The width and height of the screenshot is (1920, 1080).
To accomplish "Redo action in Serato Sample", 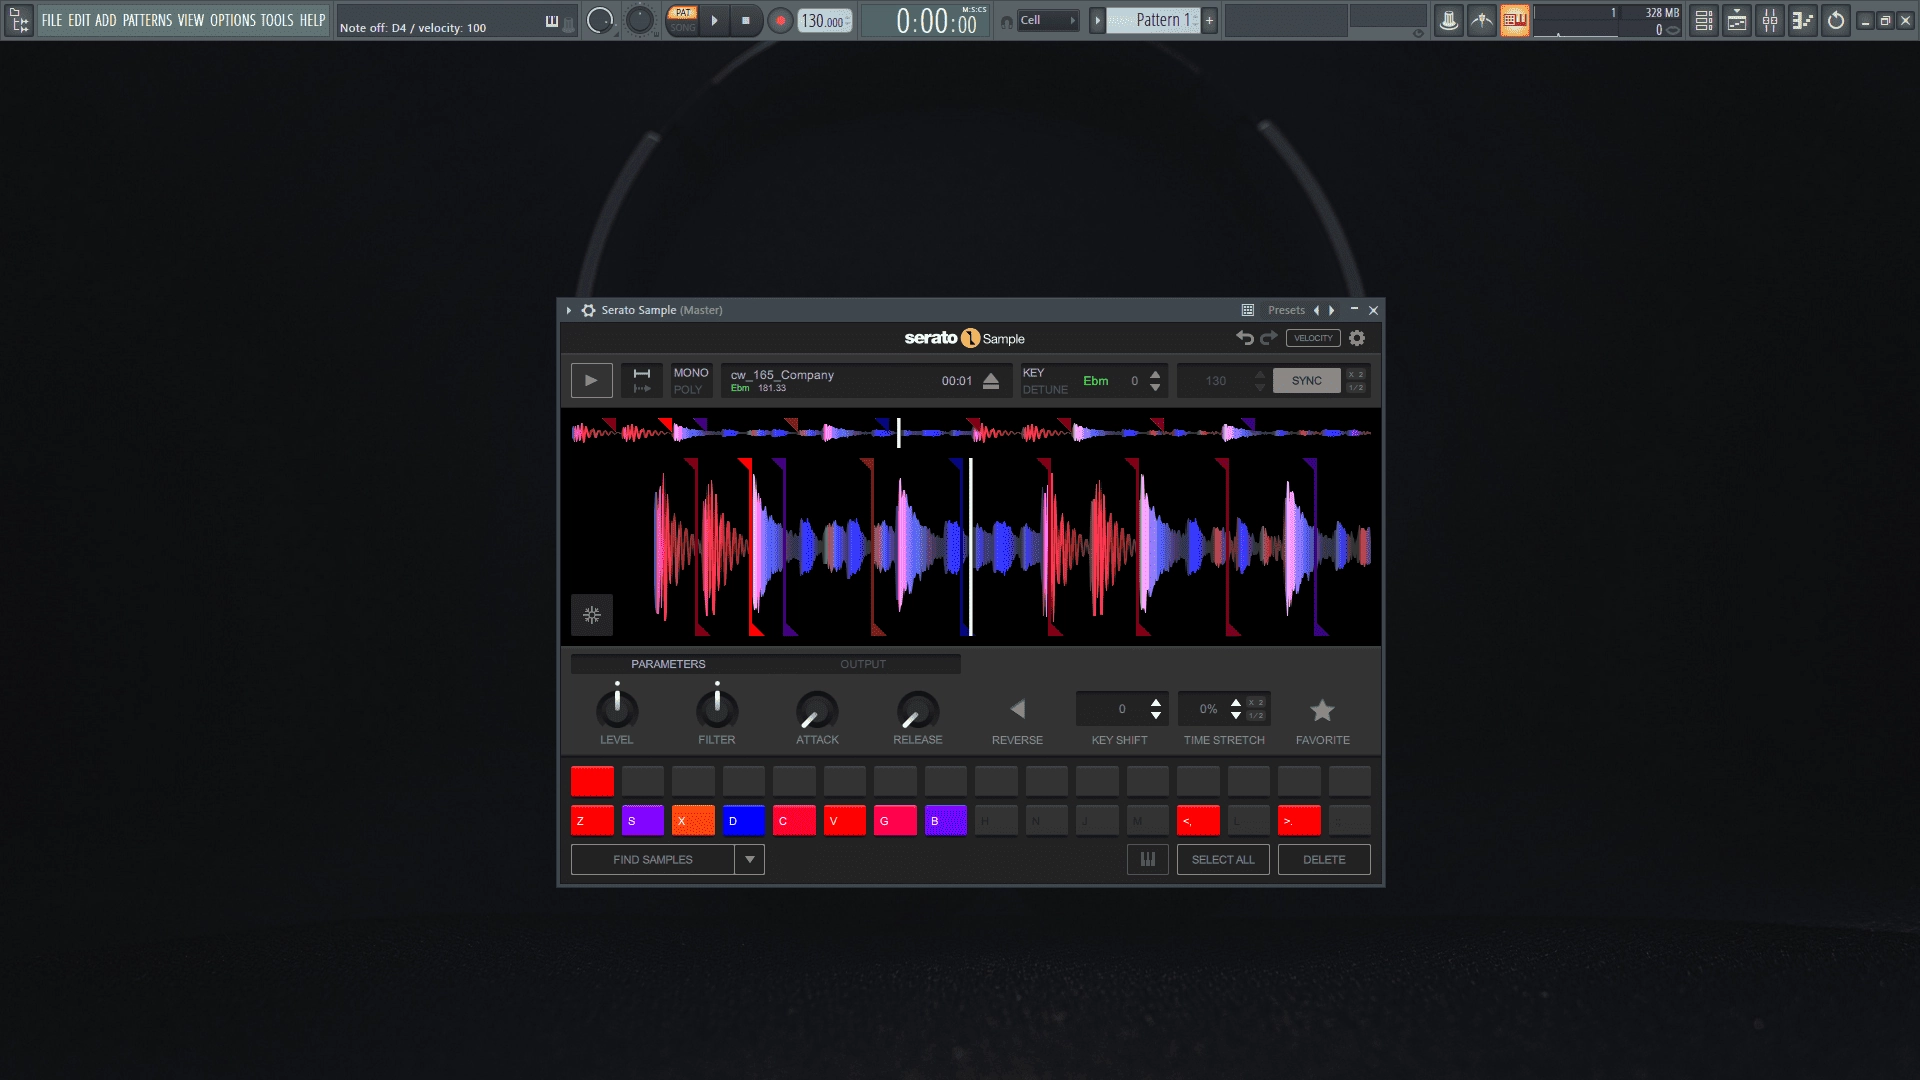I will [x=1269, y=338].
